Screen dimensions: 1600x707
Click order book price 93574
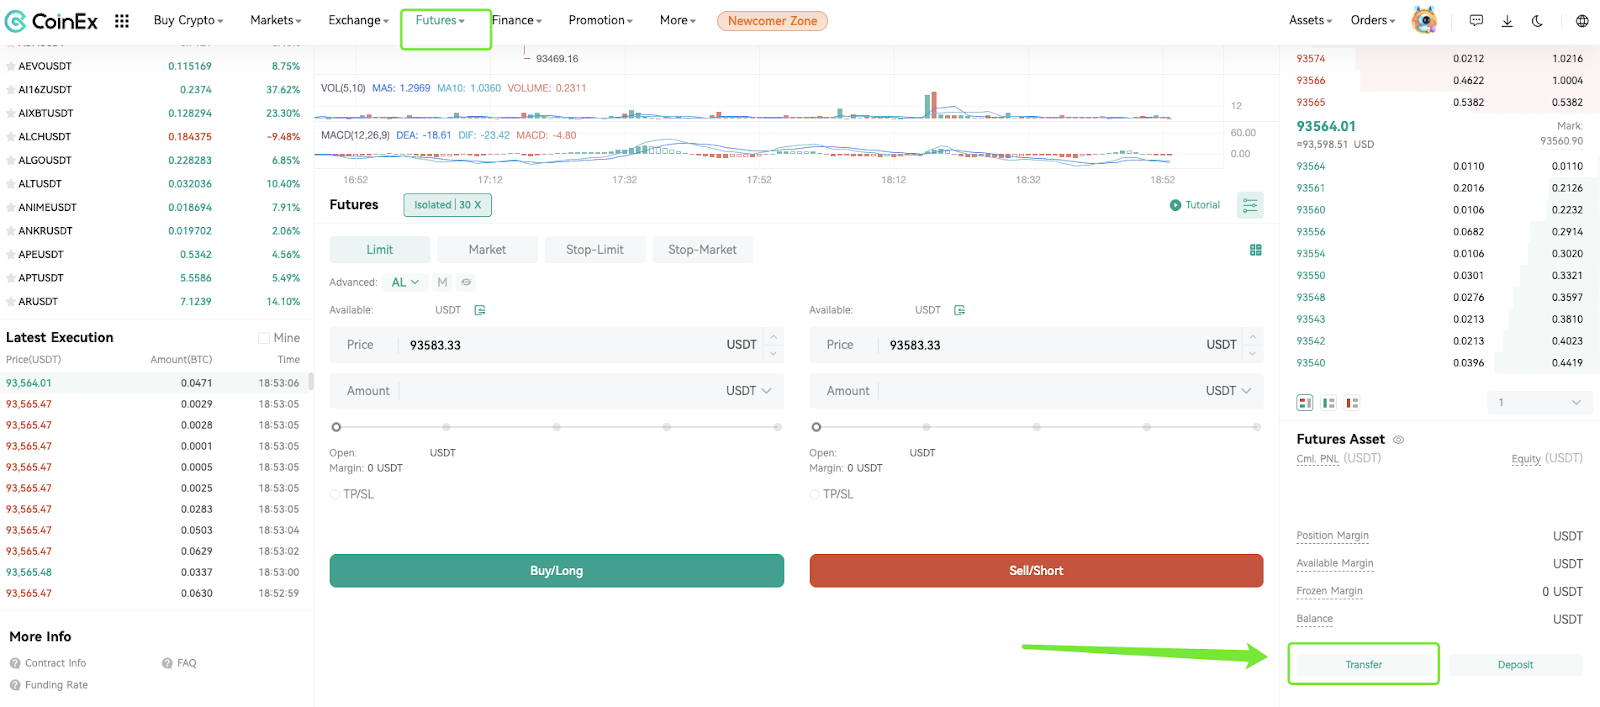tap(1311, 59)
